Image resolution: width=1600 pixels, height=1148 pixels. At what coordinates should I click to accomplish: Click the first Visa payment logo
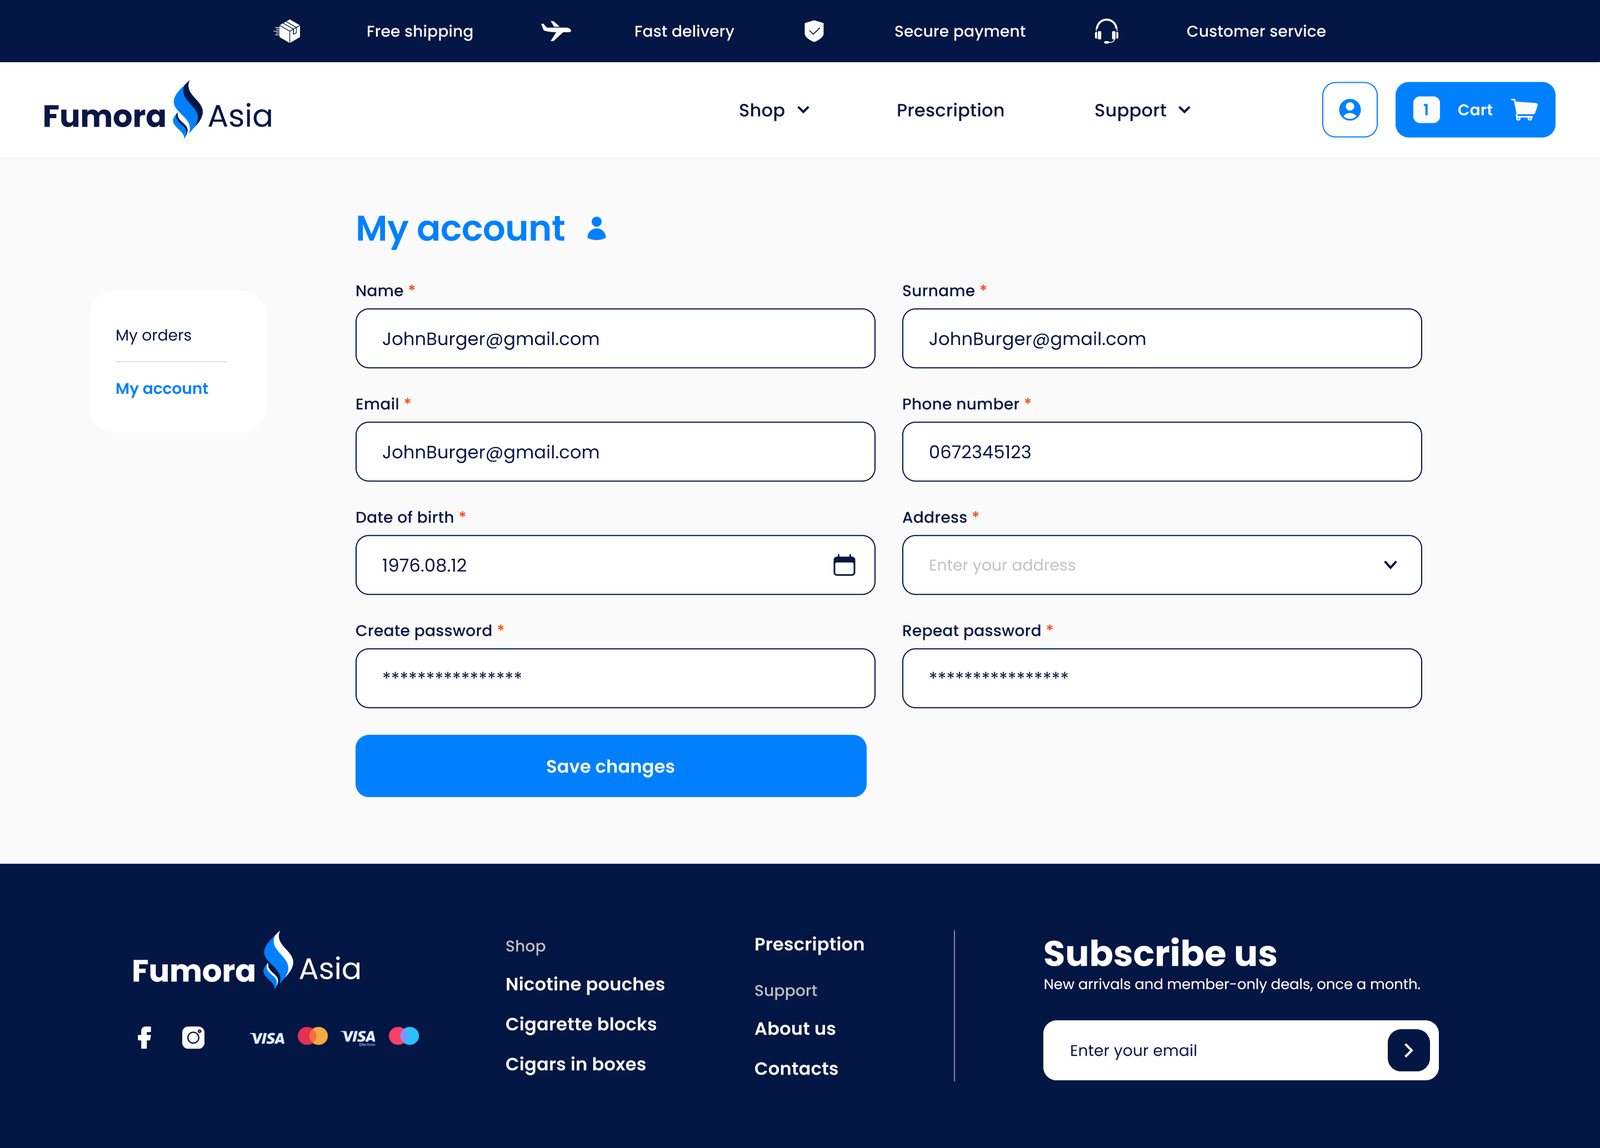(x=267, y=1038)
